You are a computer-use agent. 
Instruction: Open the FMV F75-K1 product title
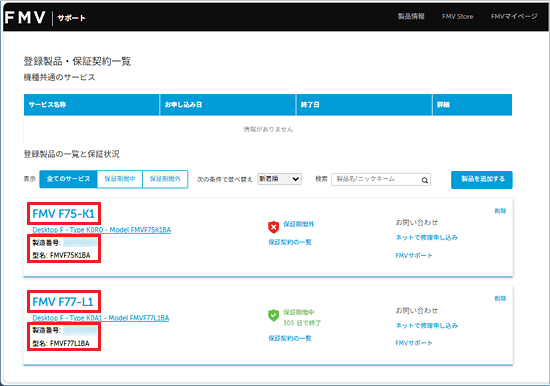coord(63,214)
